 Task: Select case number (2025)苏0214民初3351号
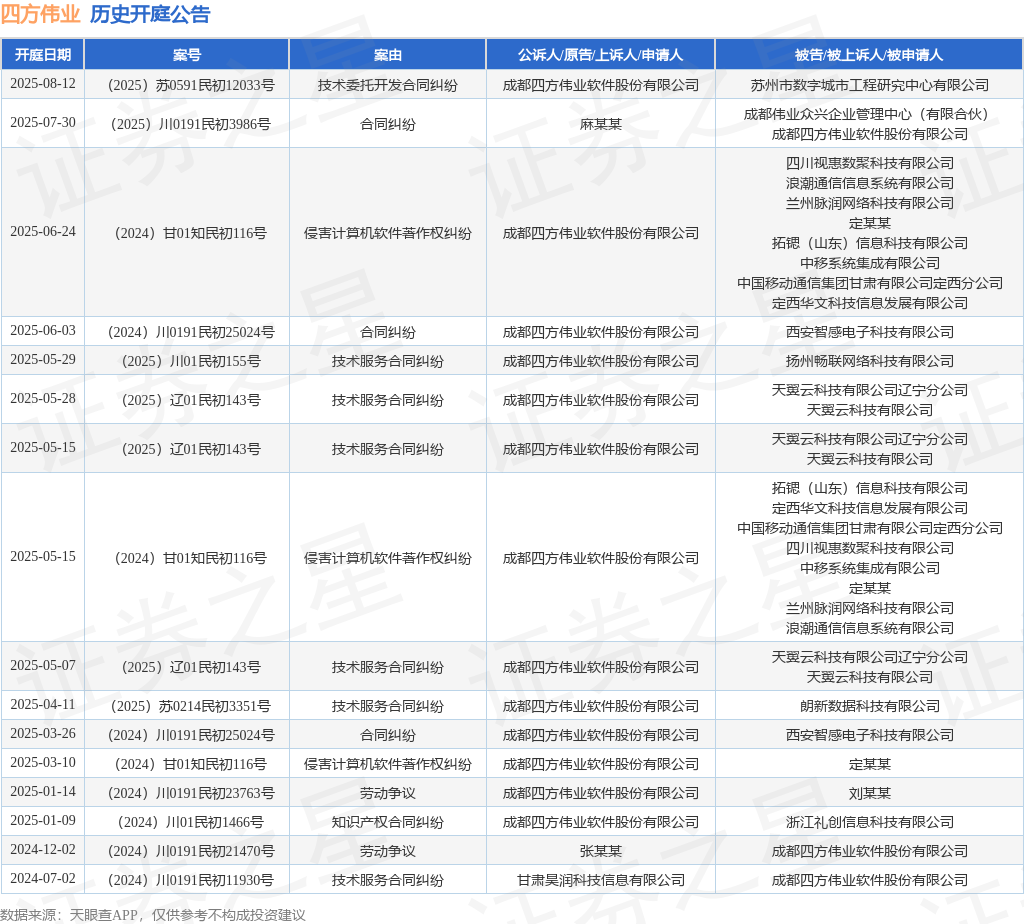pyautogui.click(x=191, y=706)
